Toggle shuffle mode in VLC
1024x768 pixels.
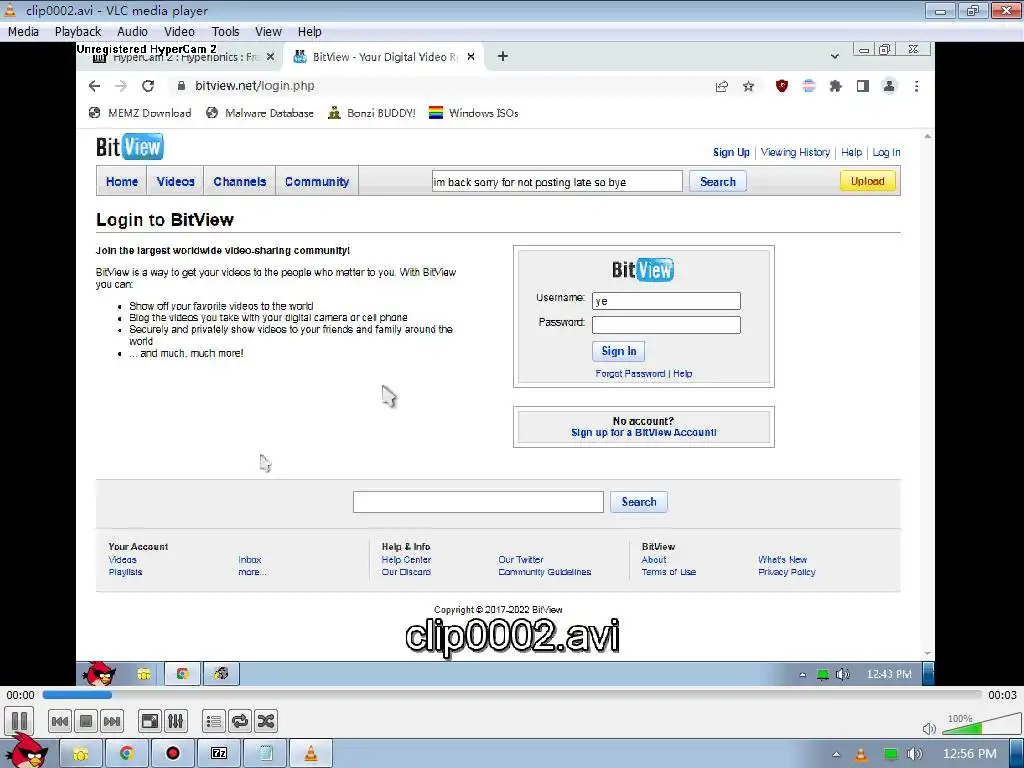[x=266, y=722]
